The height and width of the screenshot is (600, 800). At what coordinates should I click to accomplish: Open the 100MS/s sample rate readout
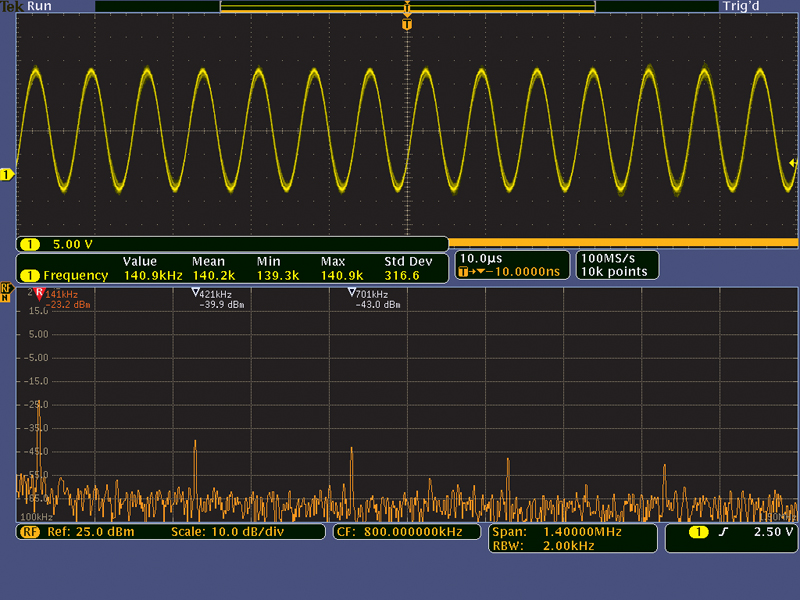[603, 258]
